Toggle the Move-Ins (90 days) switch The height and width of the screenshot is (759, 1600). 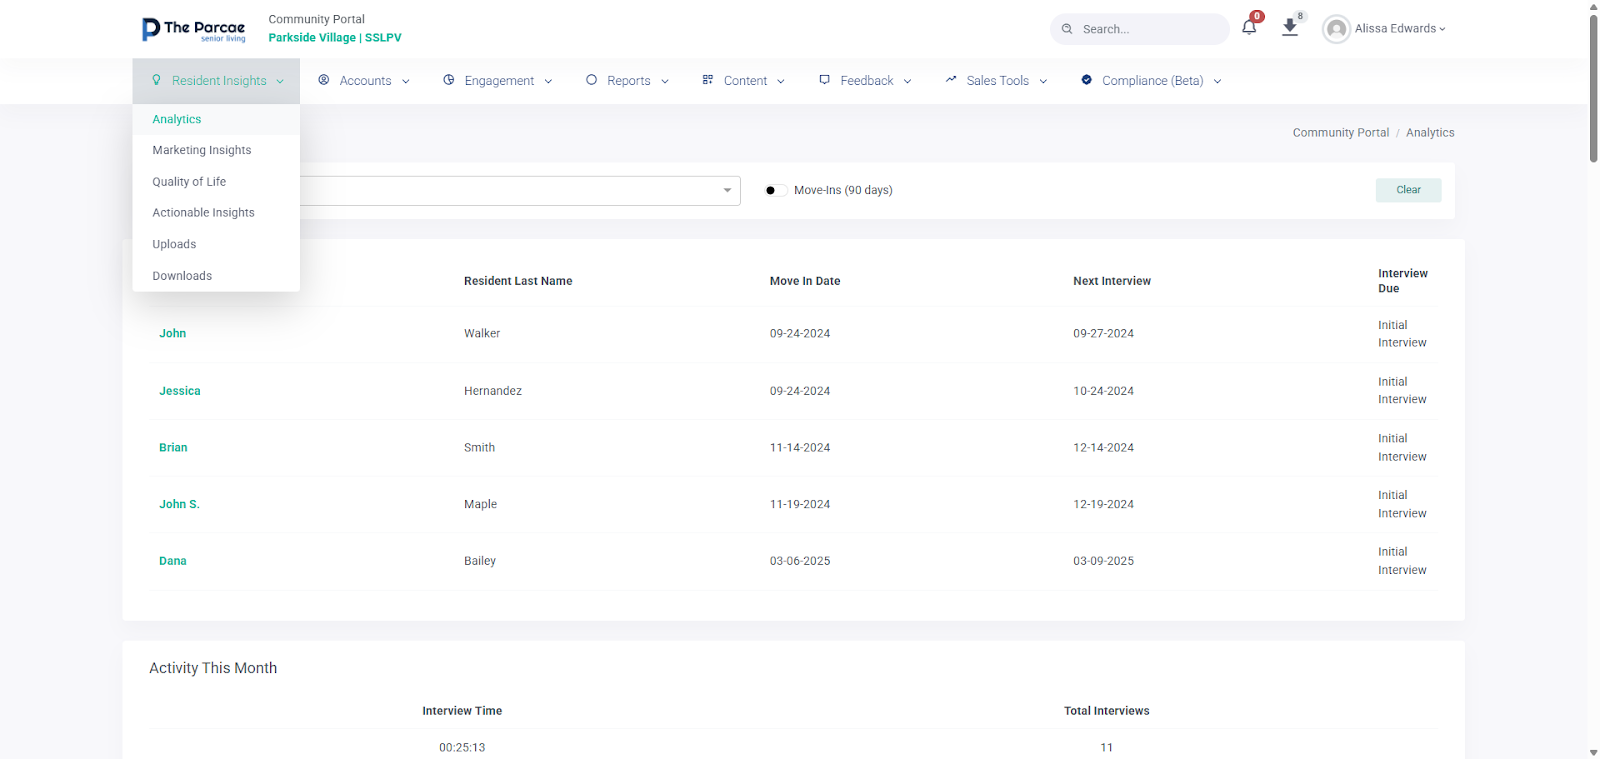(x=775, y=190)
